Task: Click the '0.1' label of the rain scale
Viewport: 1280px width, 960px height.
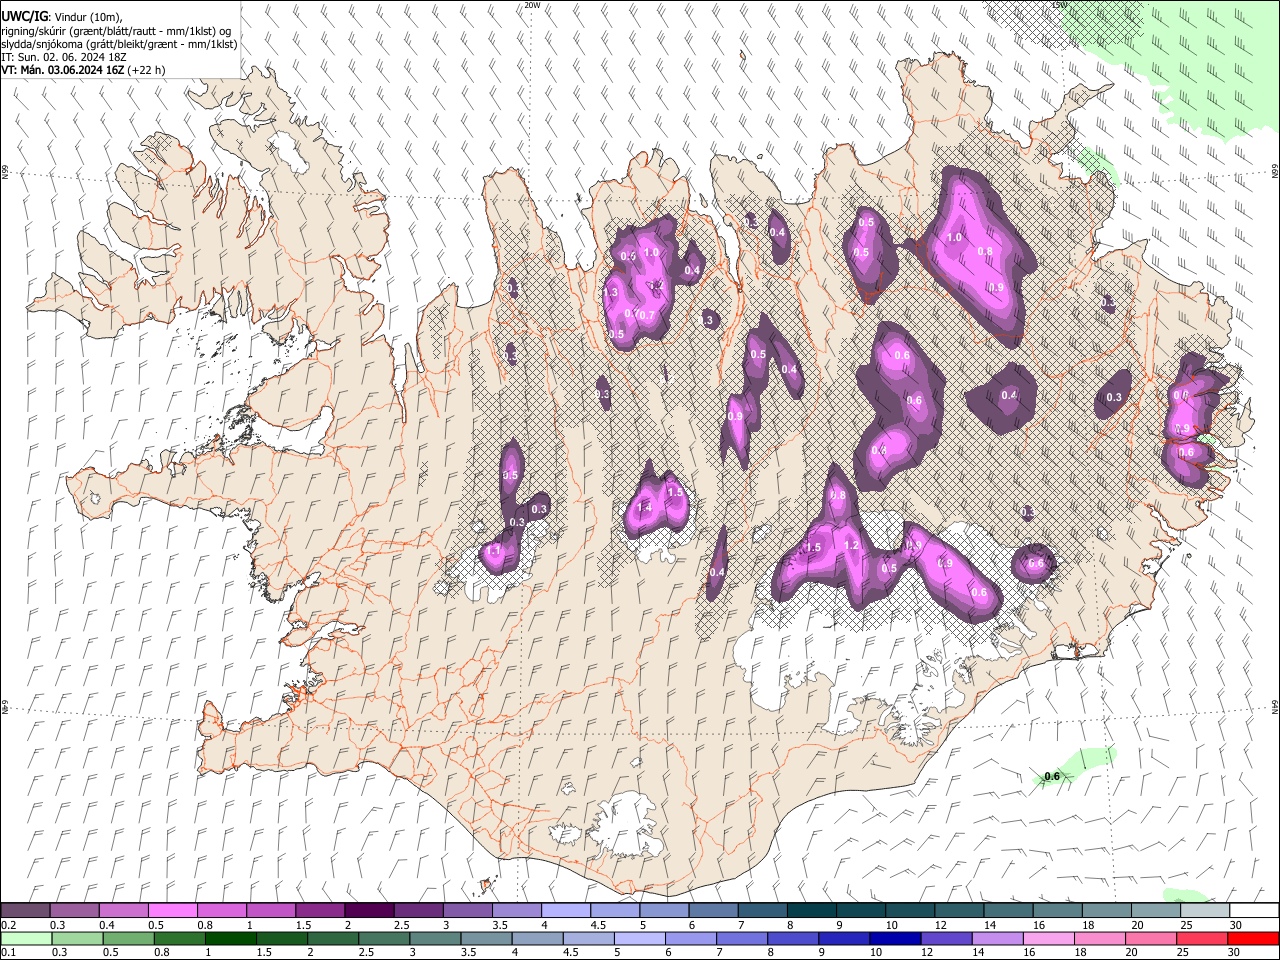Action: [8, 953]
